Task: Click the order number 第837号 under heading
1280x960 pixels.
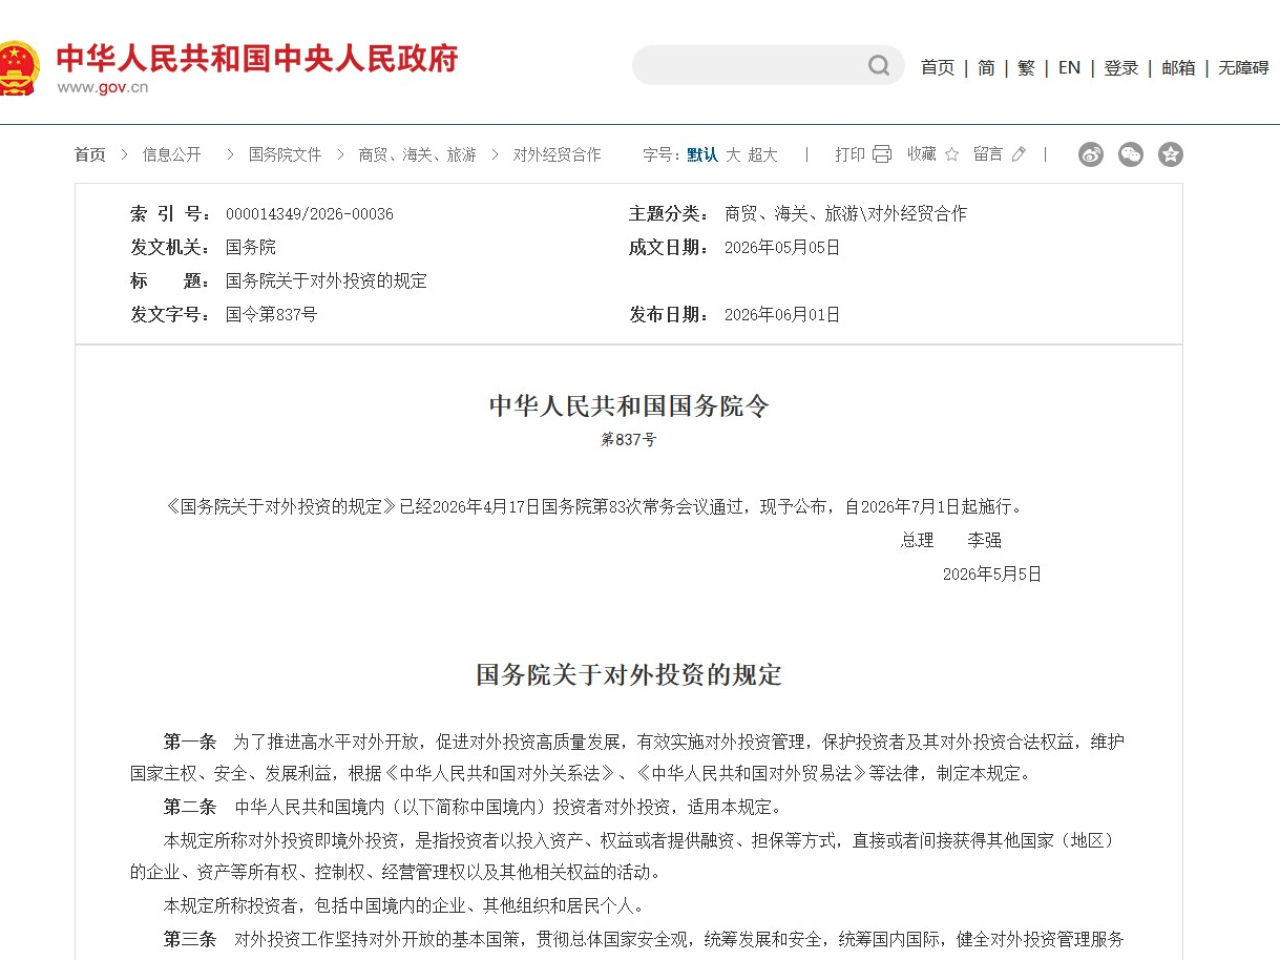Action: click(629, 440)
